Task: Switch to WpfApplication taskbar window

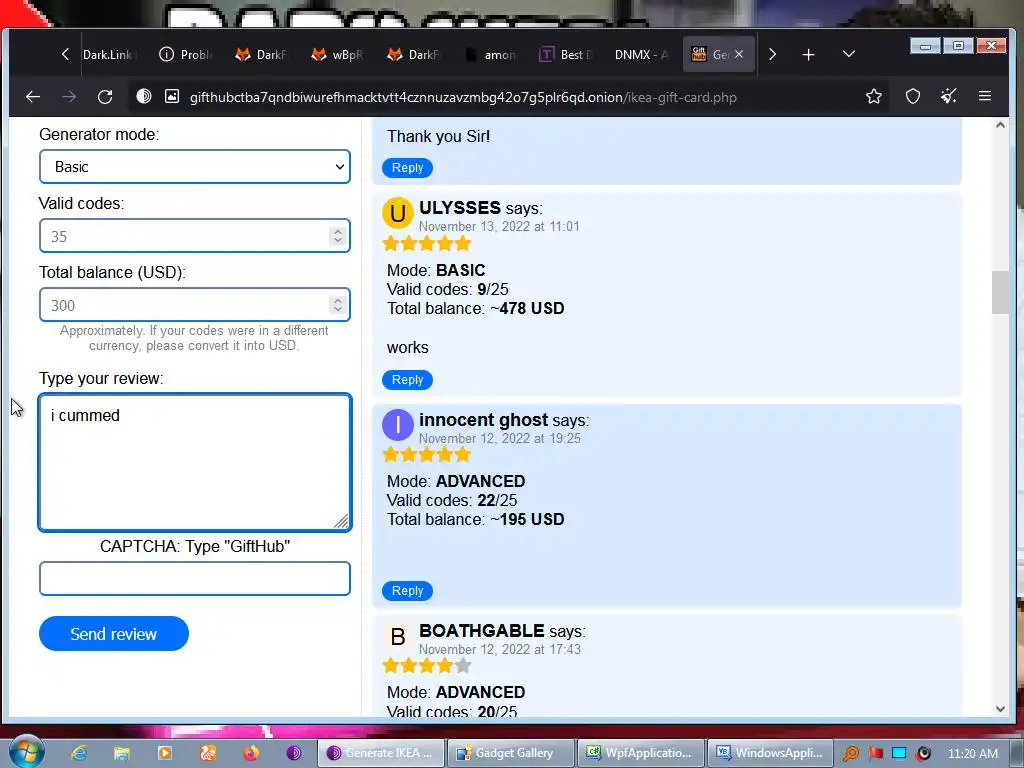Action: pos(641,753)
